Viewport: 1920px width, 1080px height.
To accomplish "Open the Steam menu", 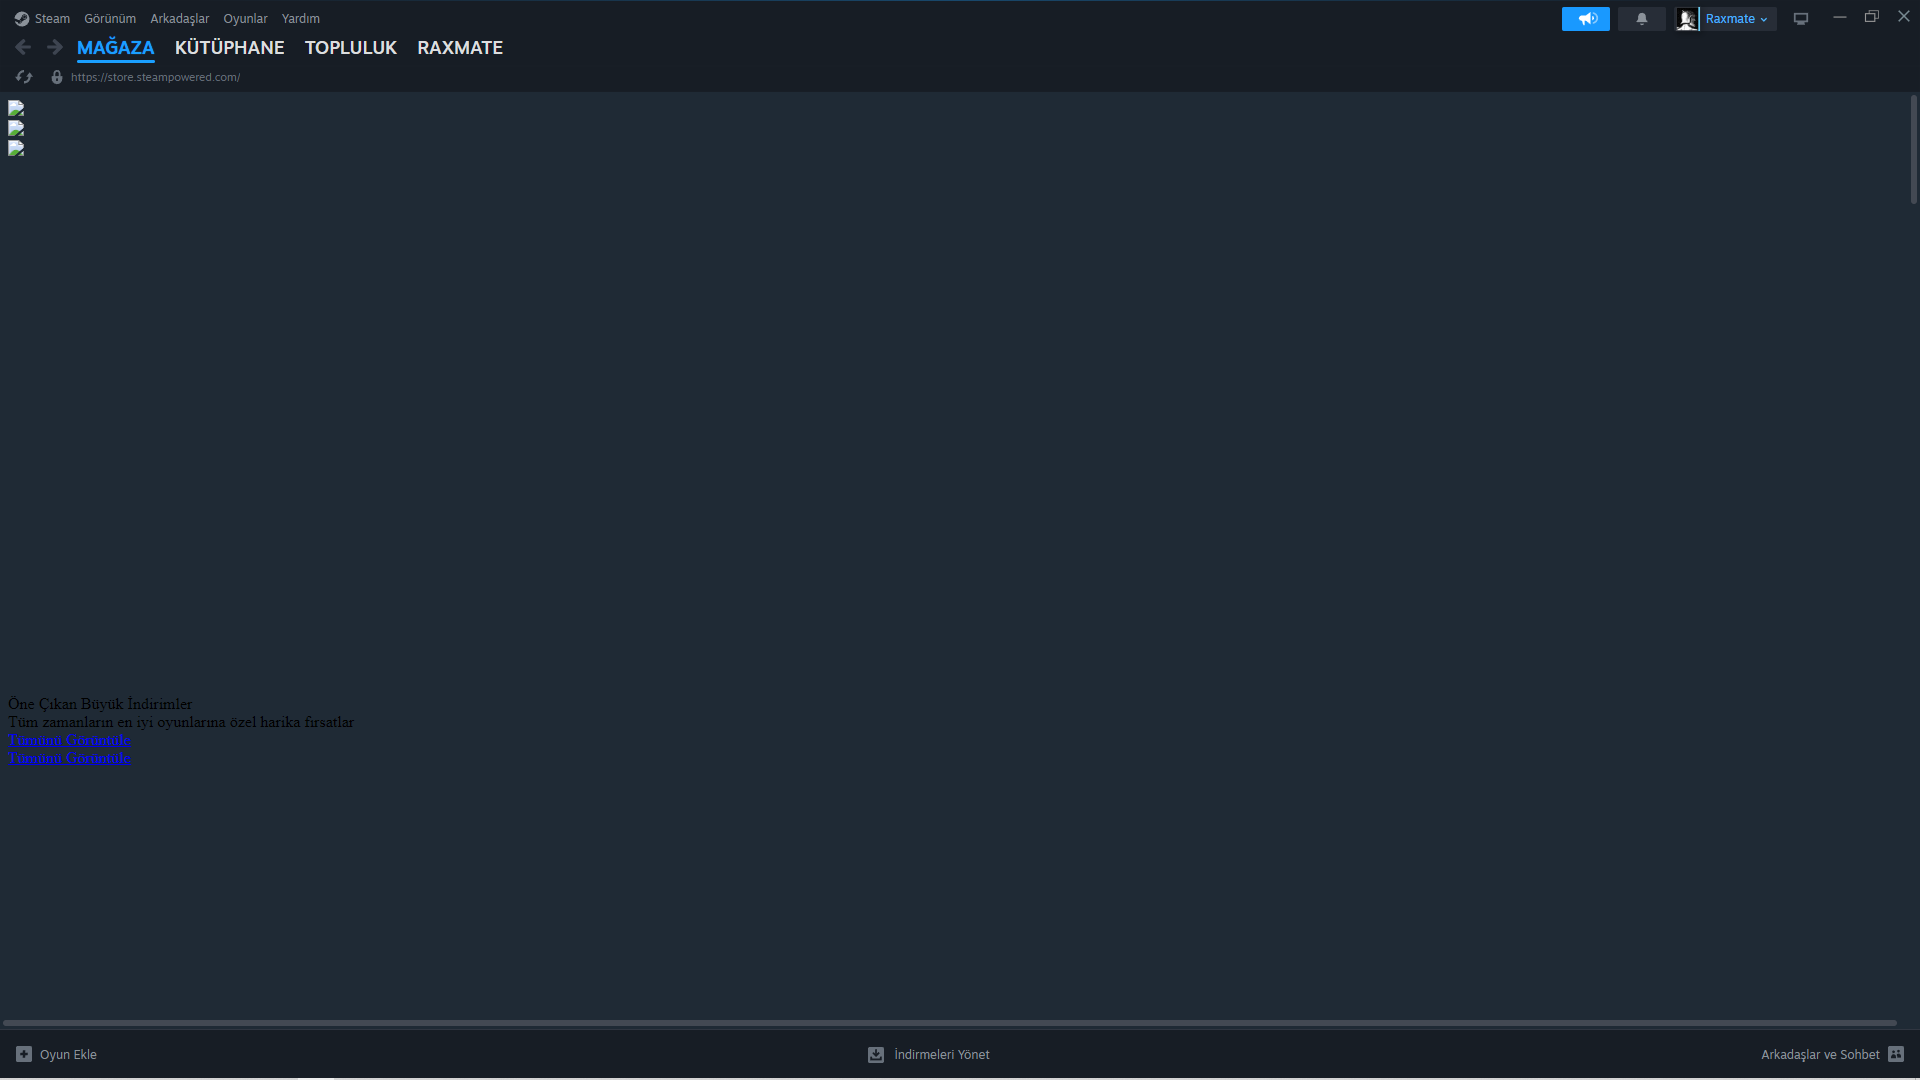I will coord(52,19).
